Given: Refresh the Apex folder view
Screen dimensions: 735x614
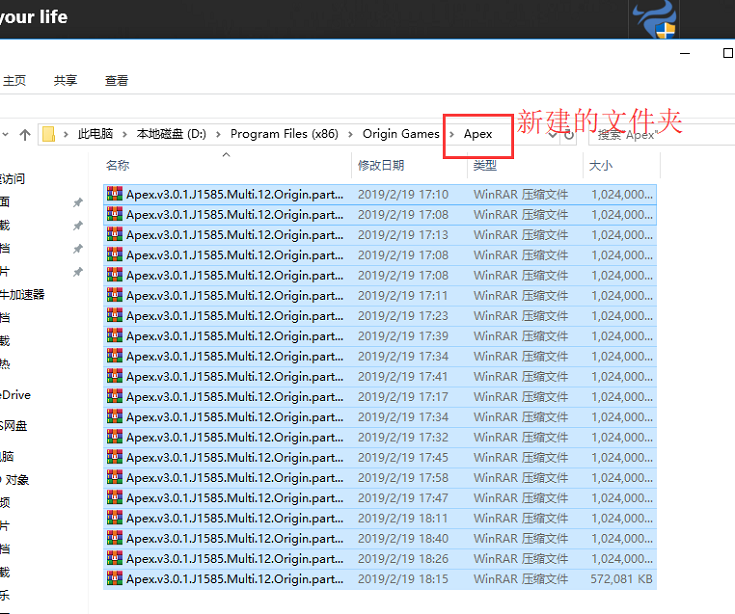Looking at the screenshot, I should point(569,135).
